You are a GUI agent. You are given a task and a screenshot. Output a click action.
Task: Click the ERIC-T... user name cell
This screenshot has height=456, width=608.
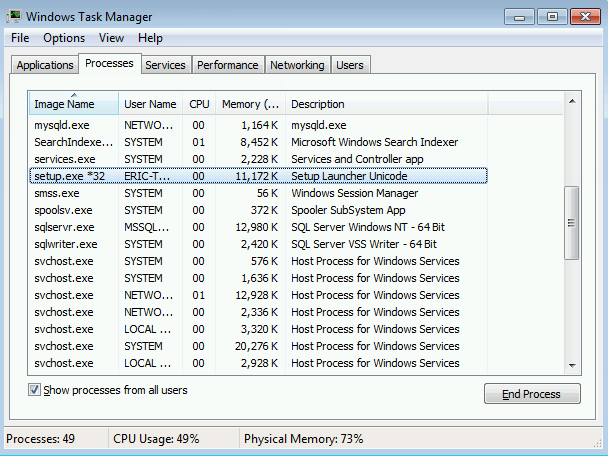147,176
